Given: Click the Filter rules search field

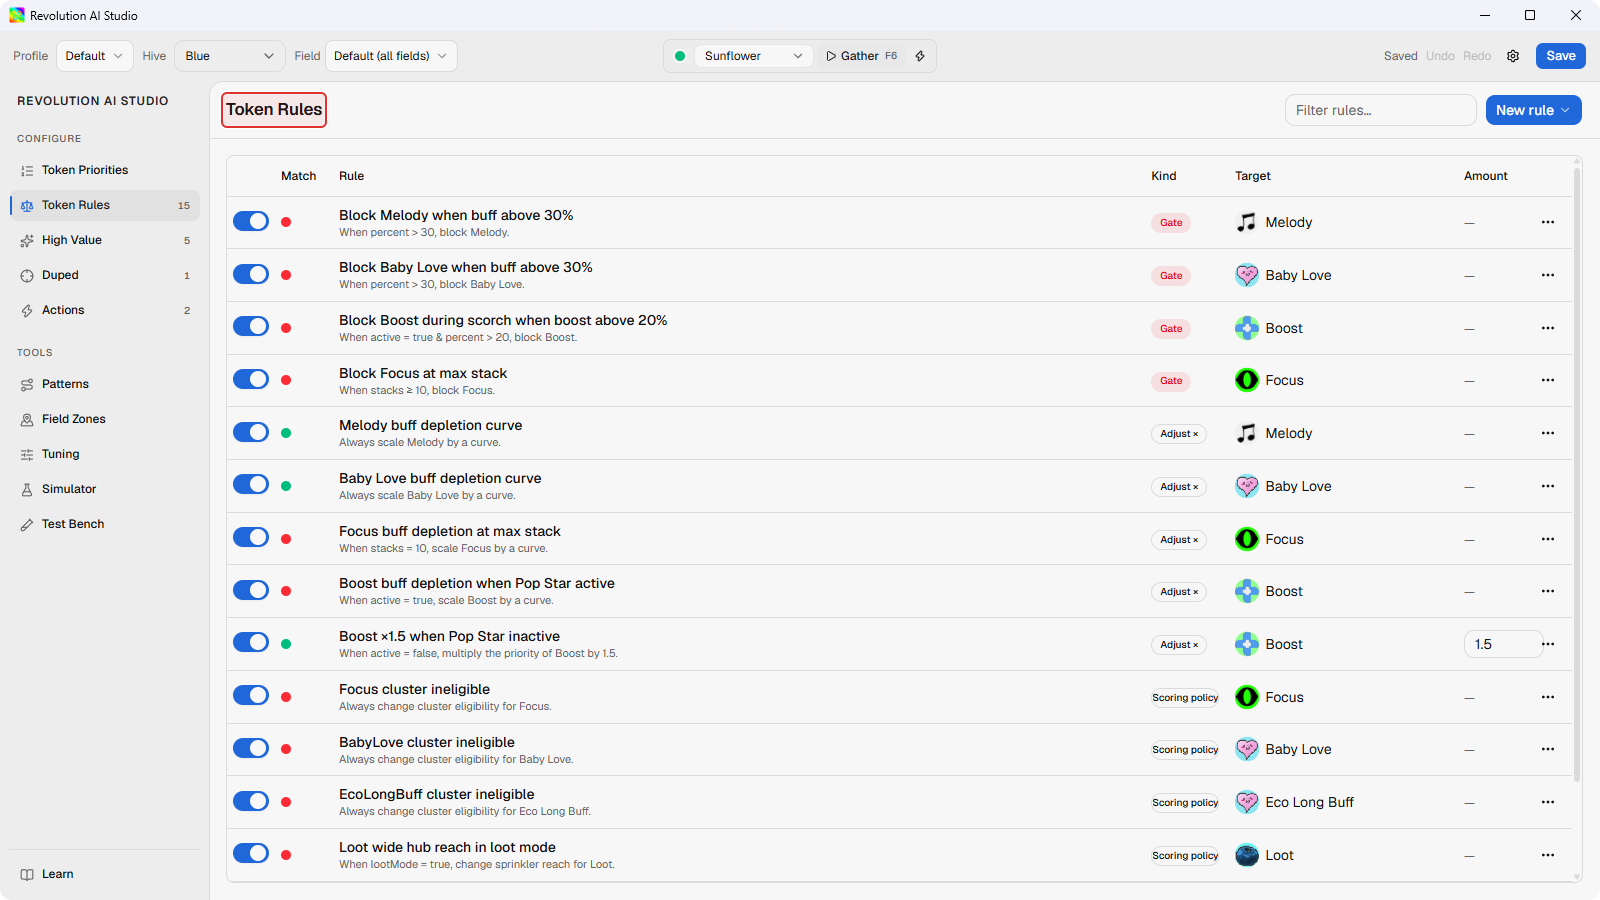Looking at the screenshot, I should point(1380,110).
